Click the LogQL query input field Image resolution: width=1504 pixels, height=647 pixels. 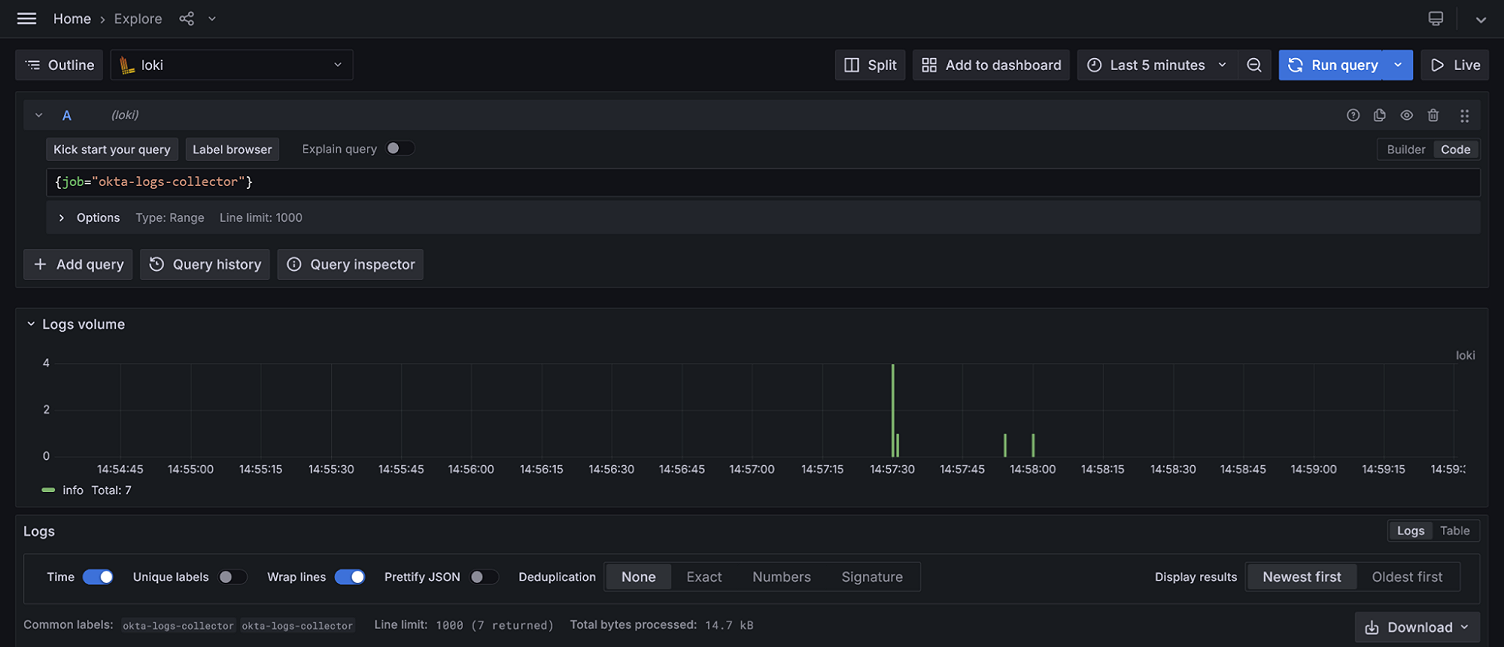point(760,182)
